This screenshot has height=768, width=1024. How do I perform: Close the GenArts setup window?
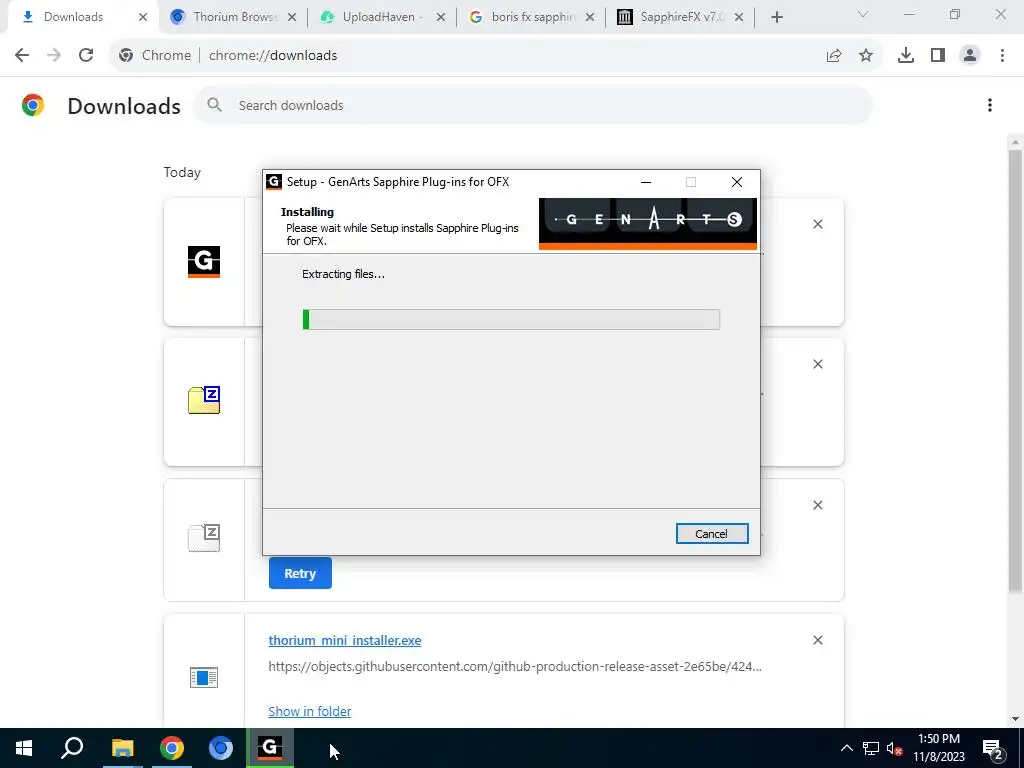(x=737, y=182)
